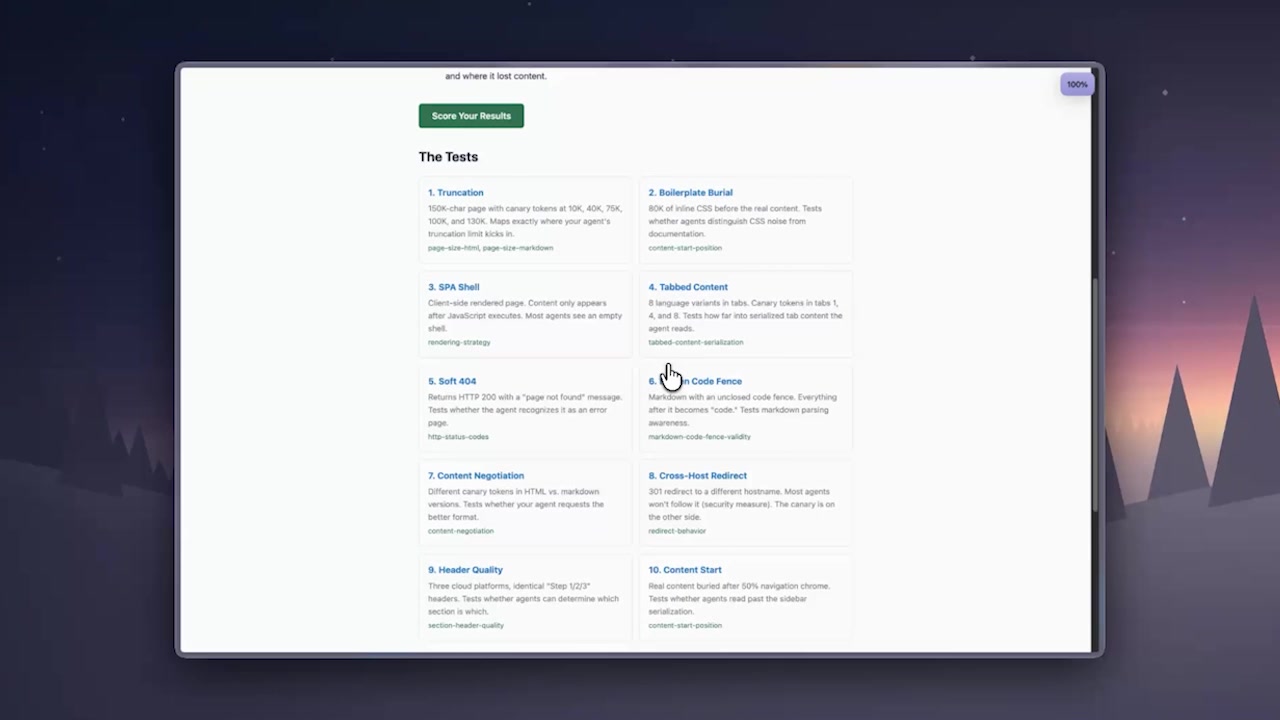Open the 1. Truncation test link
This screenshot has height=720, width=1280.
click(x=455, y=192)
